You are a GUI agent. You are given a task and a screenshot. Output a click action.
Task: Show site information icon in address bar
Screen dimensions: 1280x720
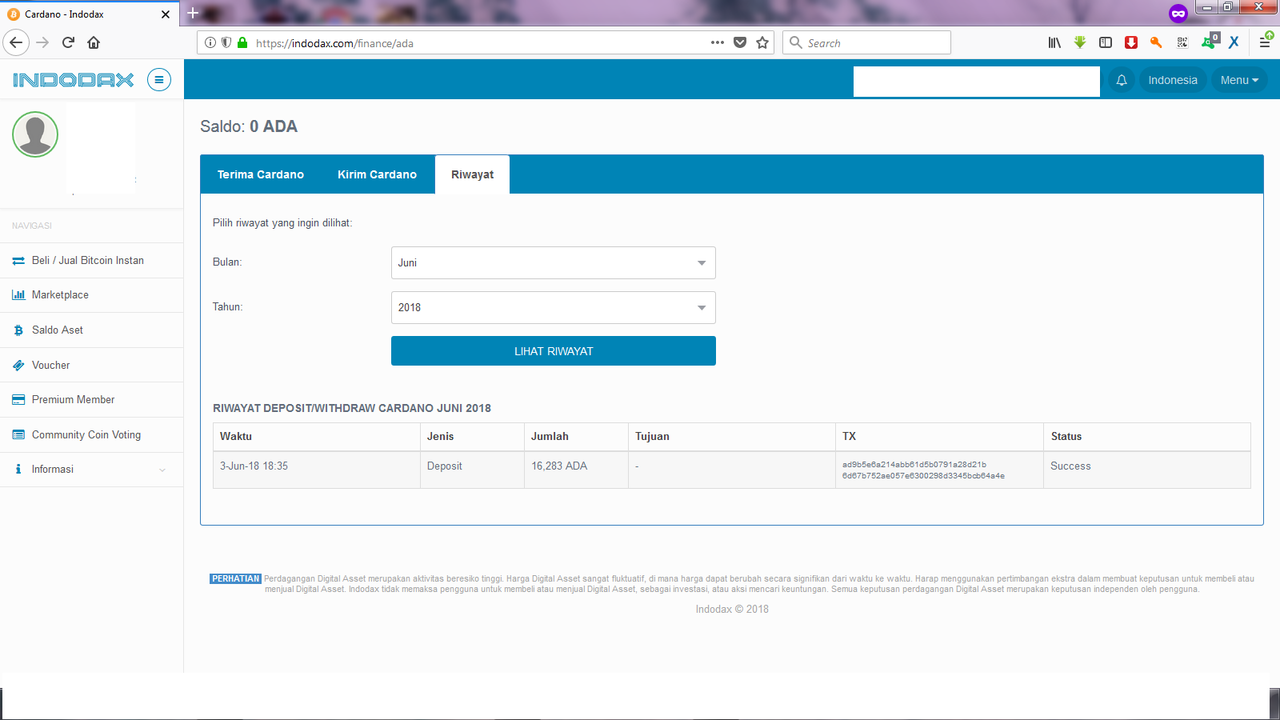click(x=210, y=43)
